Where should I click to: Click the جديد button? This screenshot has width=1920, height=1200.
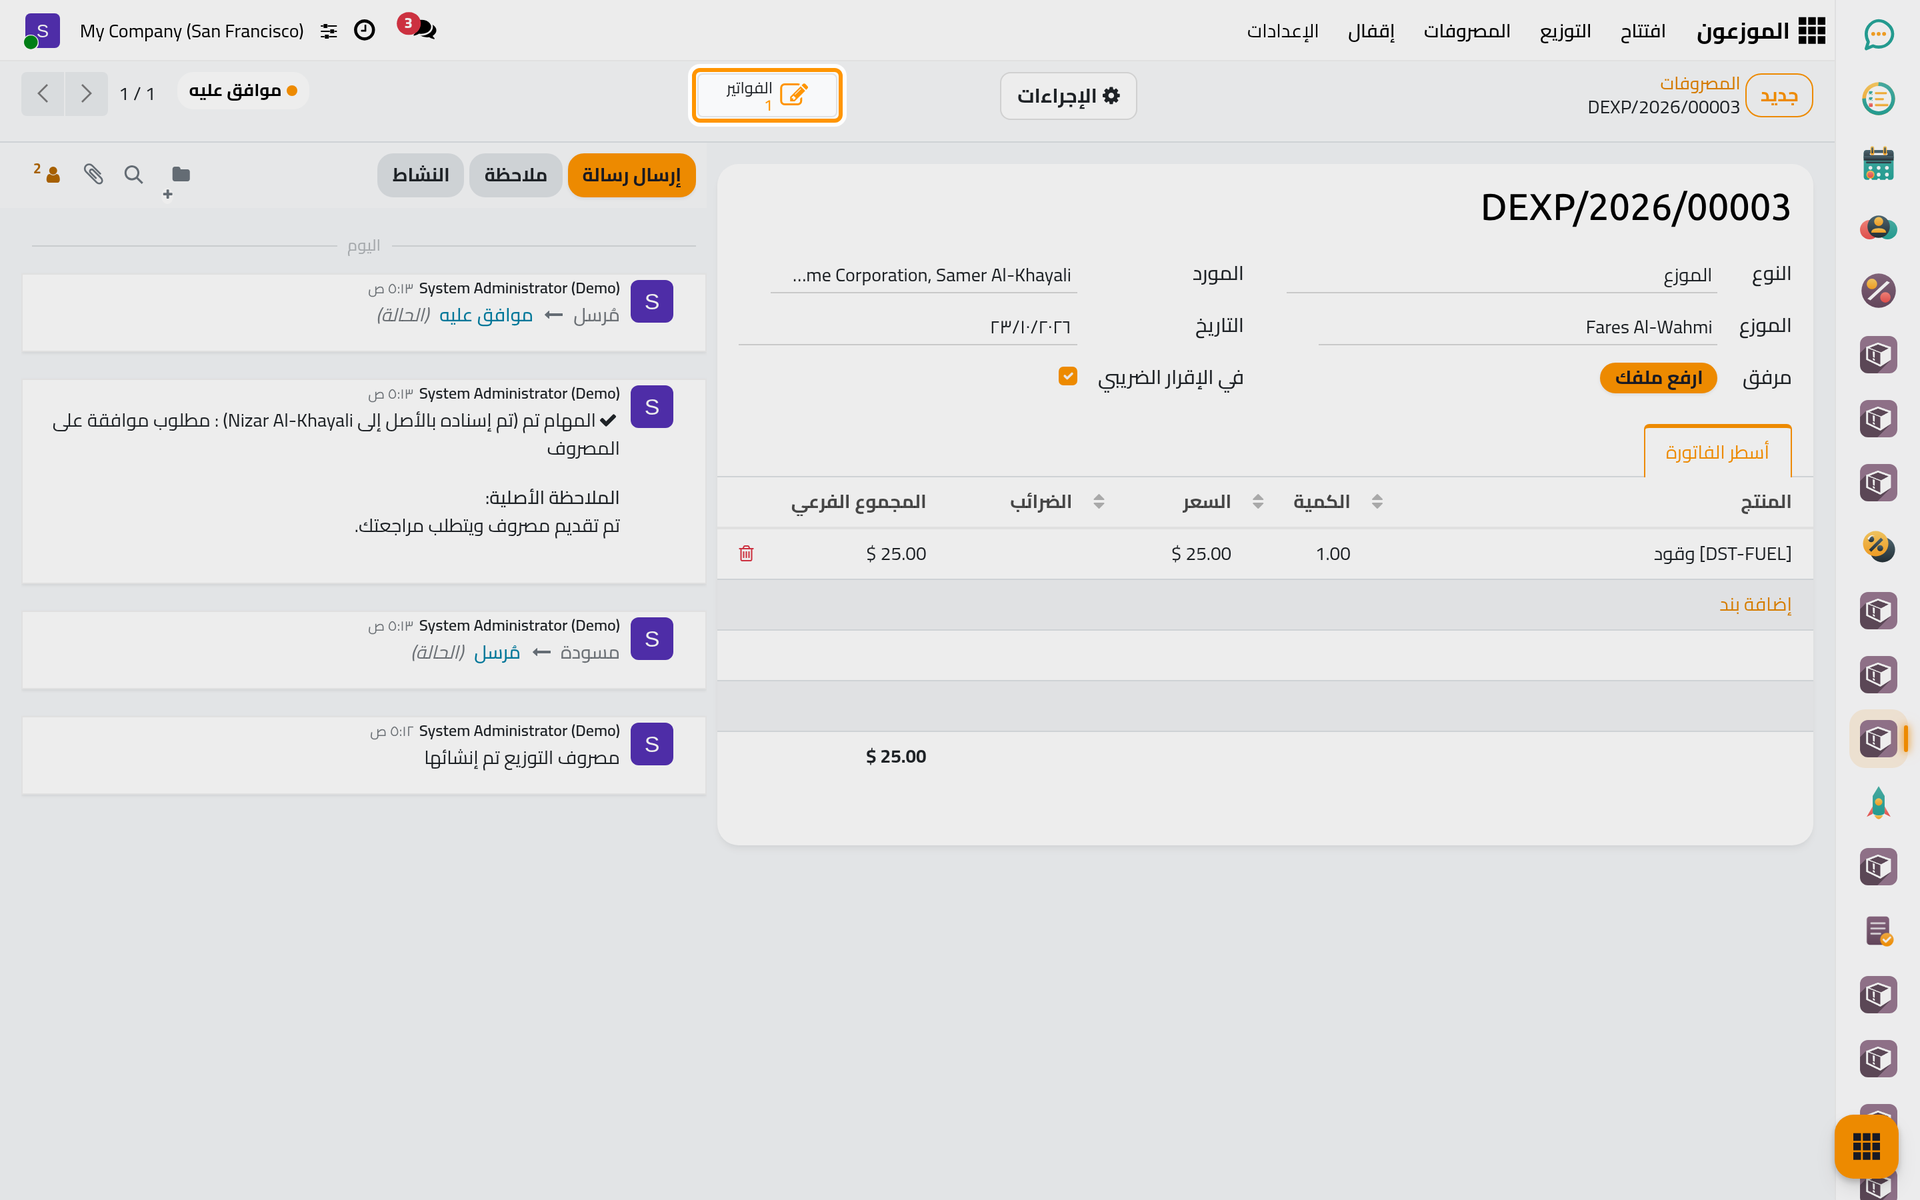tap(1779, 96)
